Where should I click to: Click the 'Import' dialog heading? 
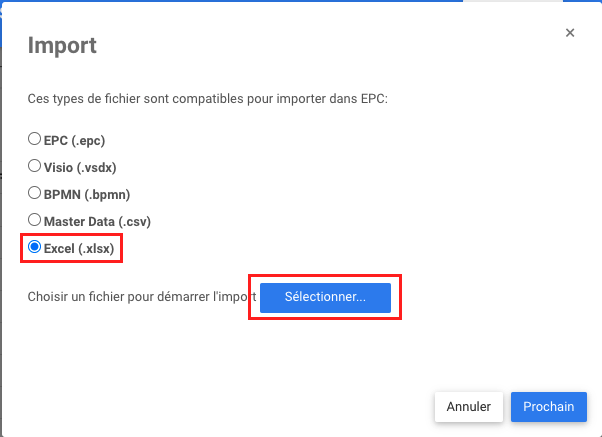pos(62,46)
